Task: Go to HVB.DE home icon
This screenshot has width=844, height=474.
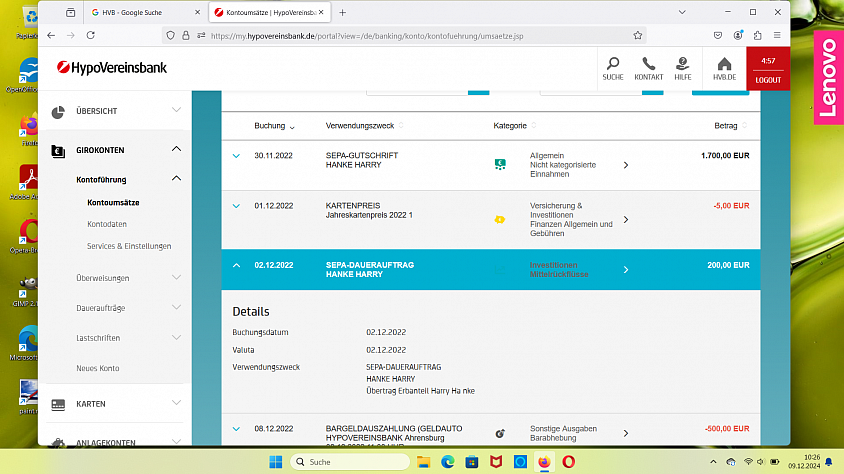Action: 725,69
